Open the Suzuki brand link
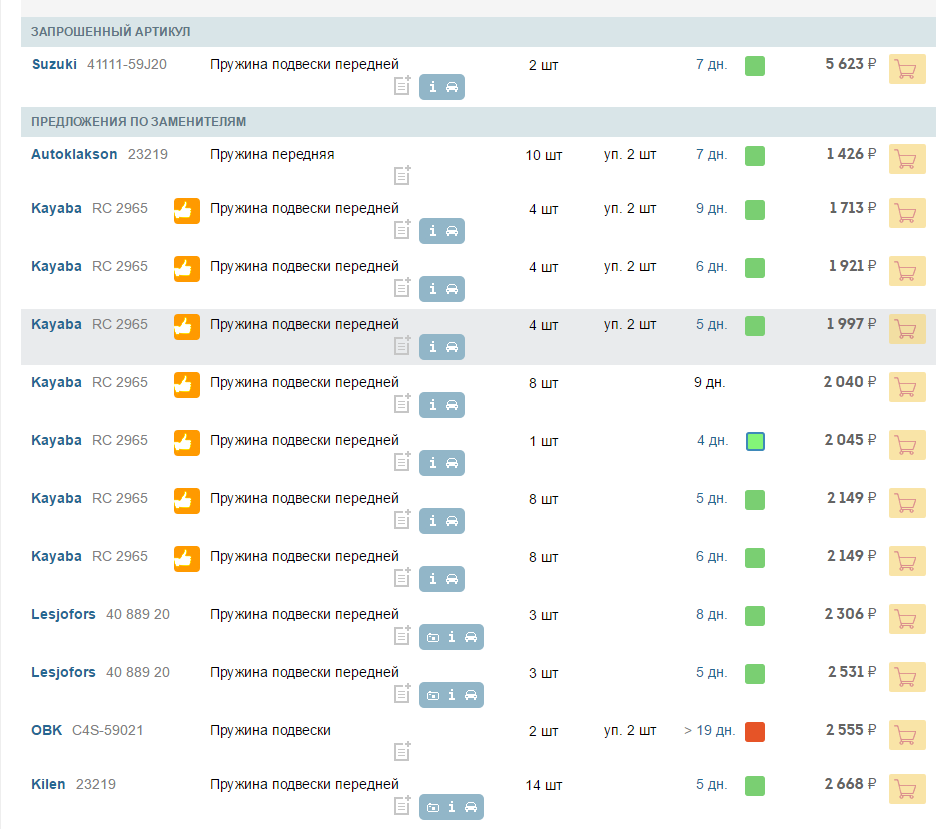 (x=54, y=64)
